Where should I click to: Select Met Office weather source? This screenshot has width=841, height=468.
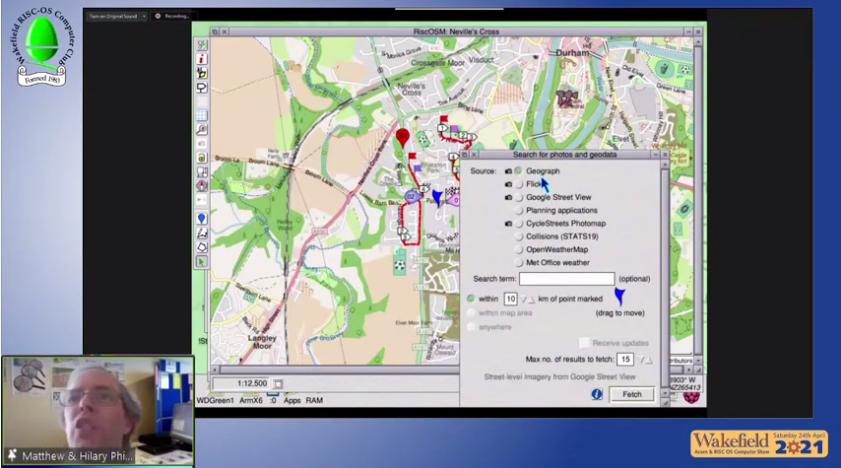click(519, 263)
